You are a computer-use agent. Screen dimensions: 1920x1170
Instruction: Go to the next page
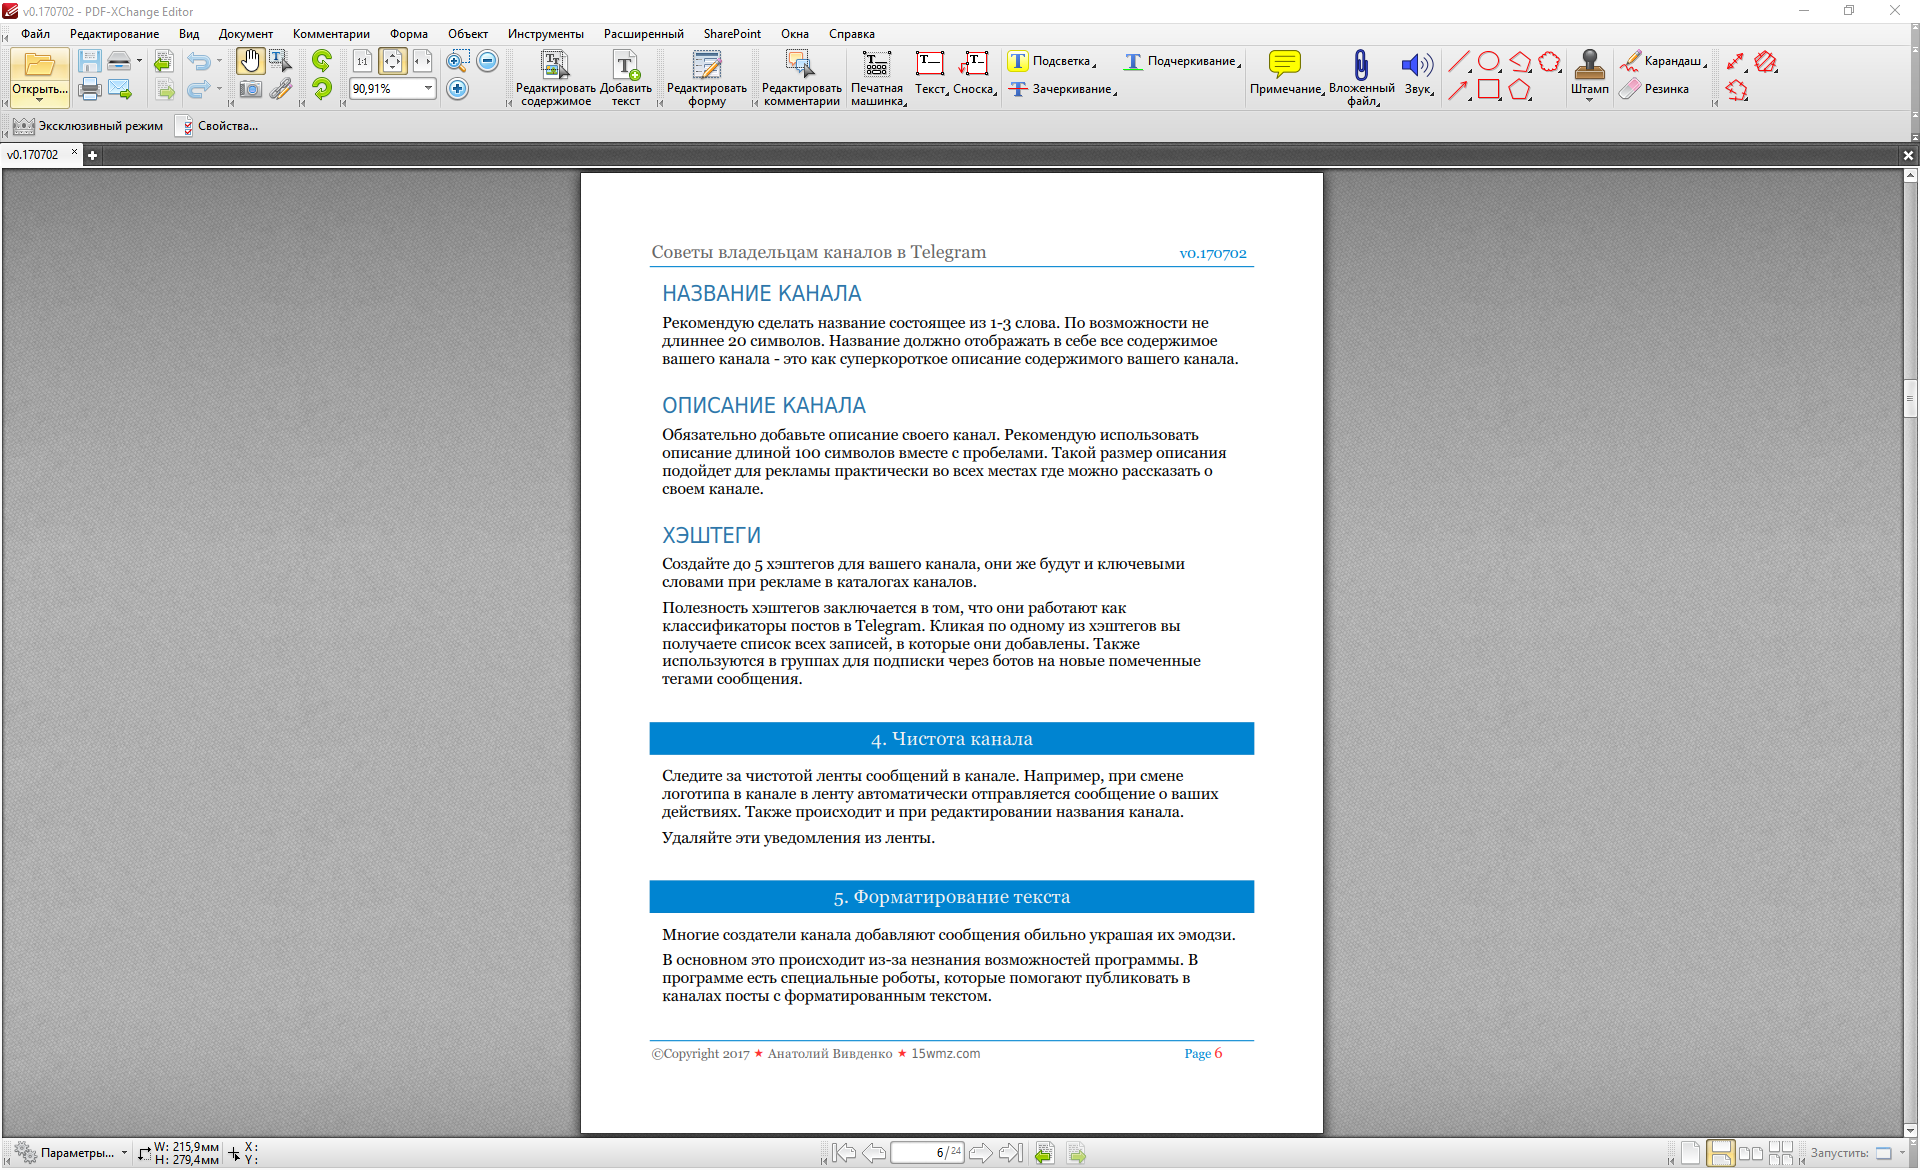click(x=980, y=1153)
